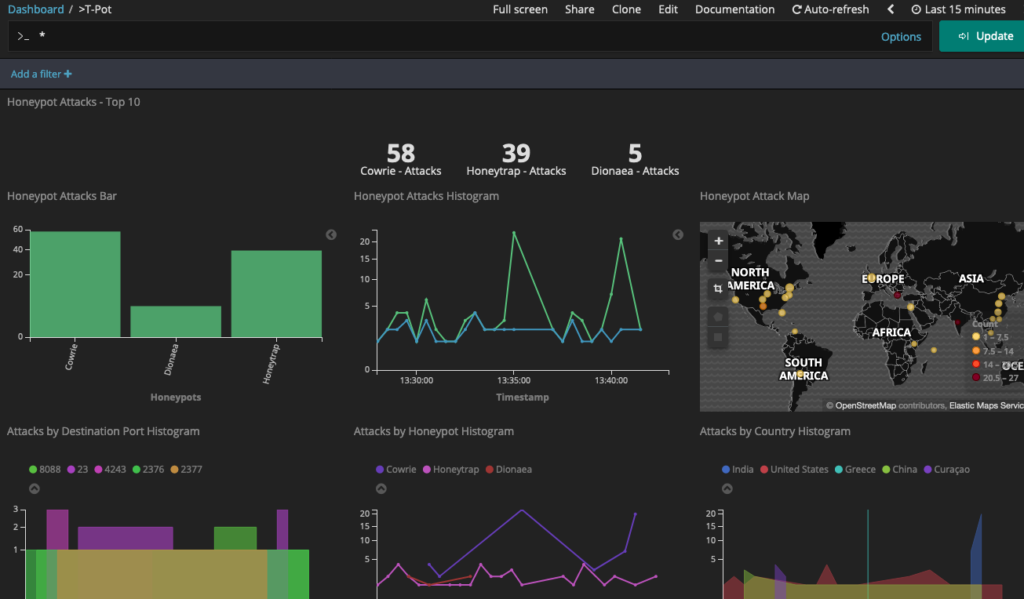This screenshot has height=599, width=1024.
Task: Collapse legend of Honeypot Attacks Bar chart
Action: [331, 235]
